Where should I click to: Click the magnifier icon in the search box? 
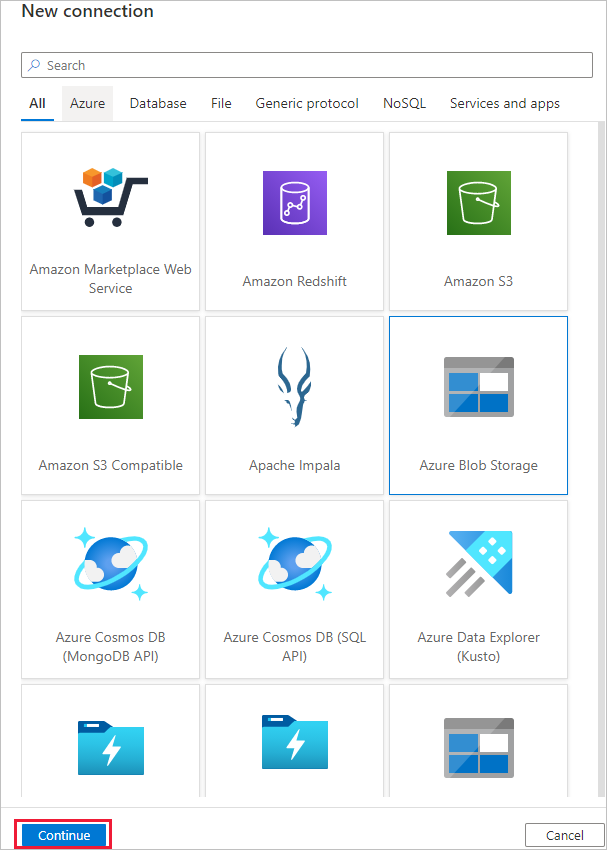click(x=34, y=65)
